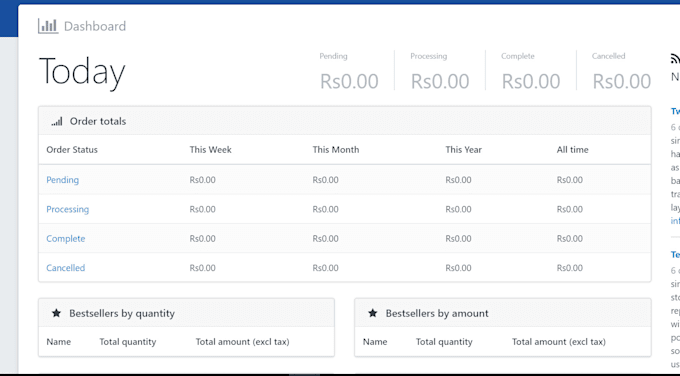Click the Complete Rs0.00 today summary

(x=531, y=72)
